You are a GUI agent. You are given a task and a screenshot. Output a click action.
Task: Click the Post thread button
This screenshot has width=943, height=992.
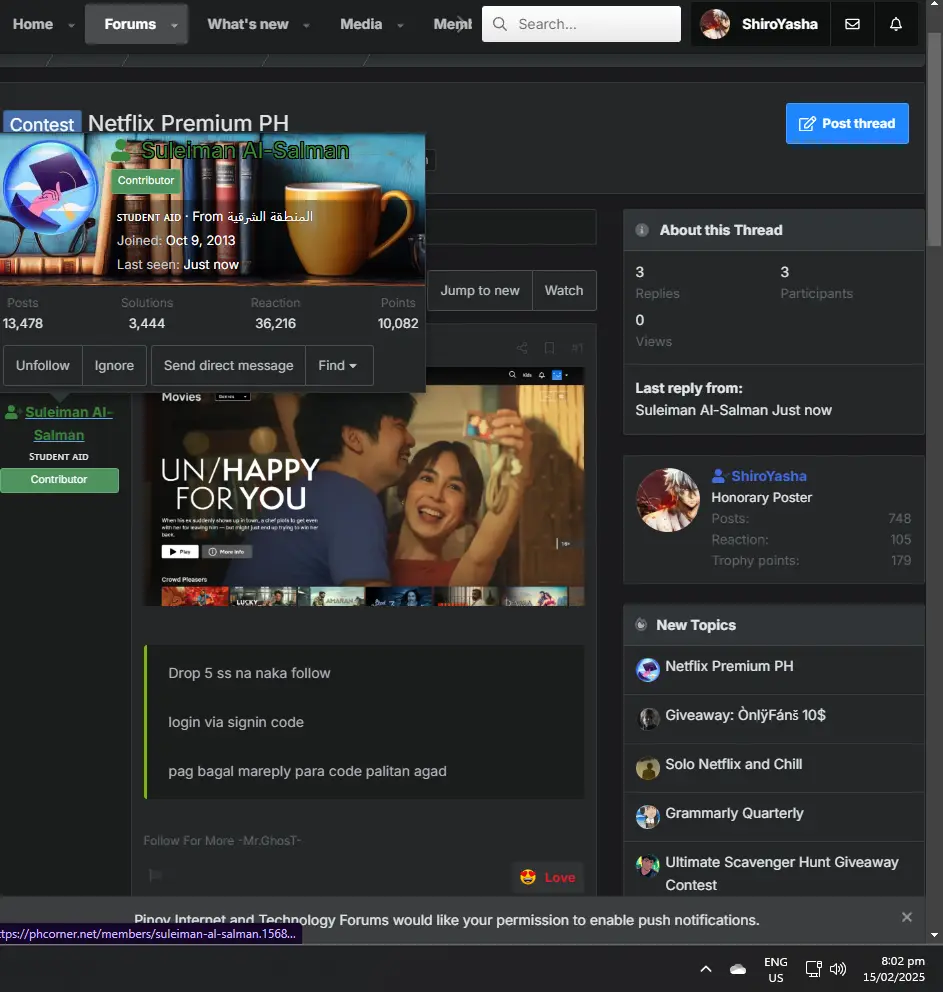point(847,123)
